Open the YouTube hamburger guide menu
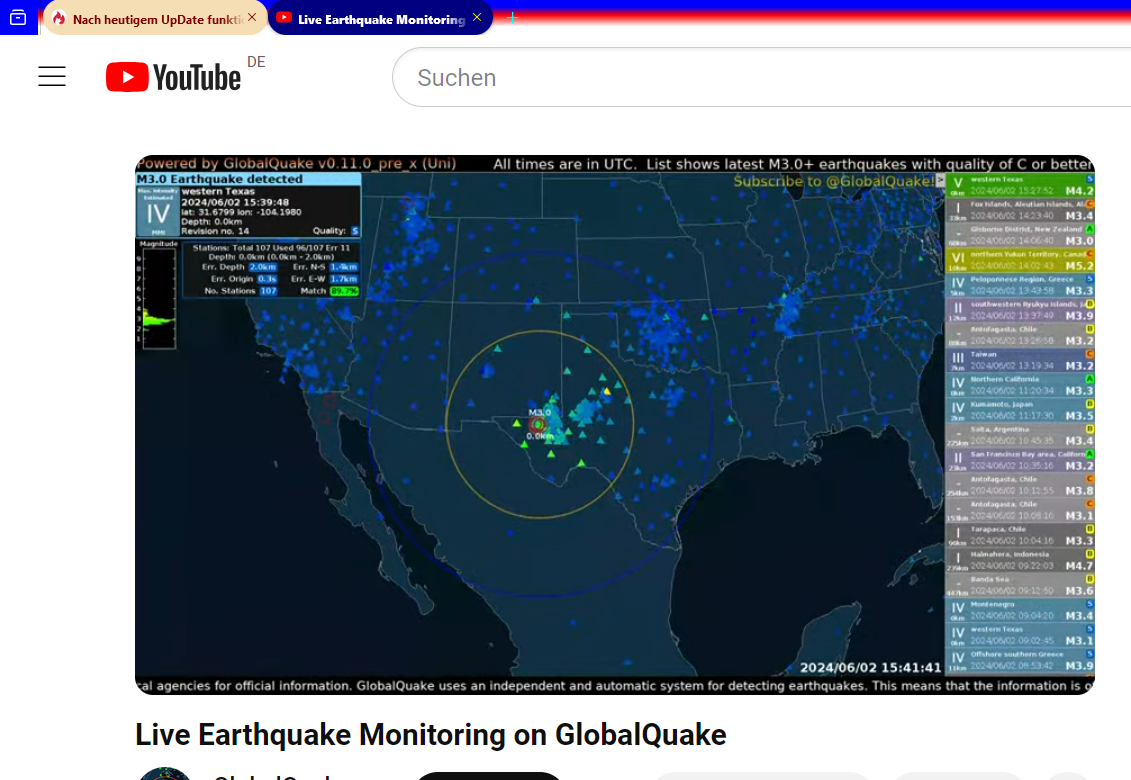This screenshot has width=1131, height=780. click(52, 76)
